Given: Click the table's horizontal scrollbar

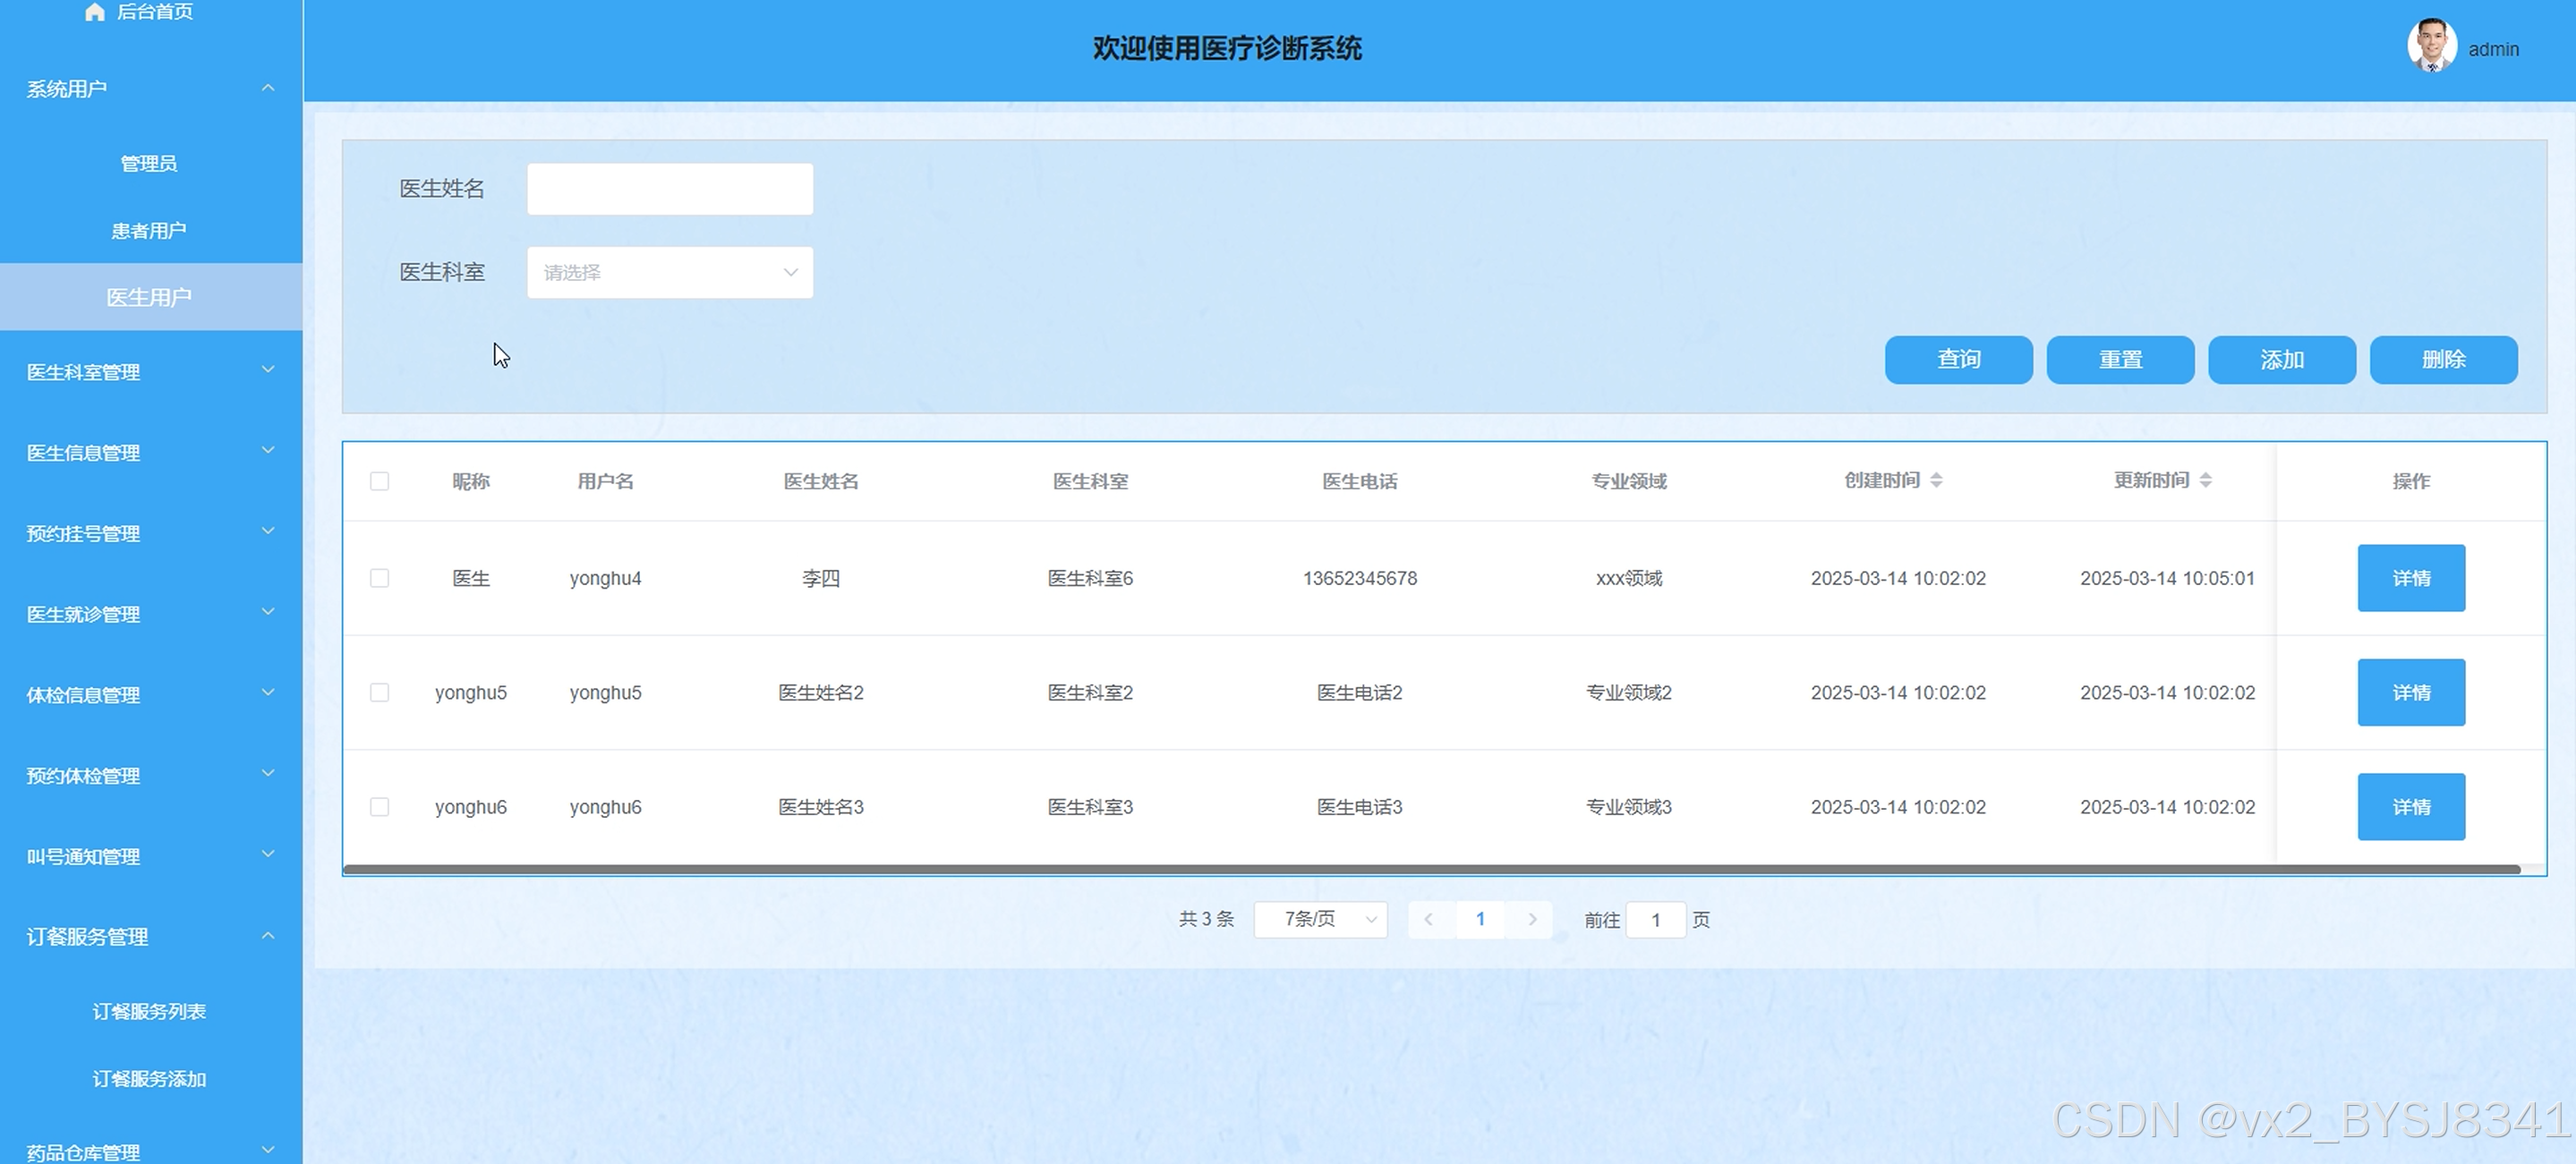Looking at the screenshot, I should coord(1430,870).
